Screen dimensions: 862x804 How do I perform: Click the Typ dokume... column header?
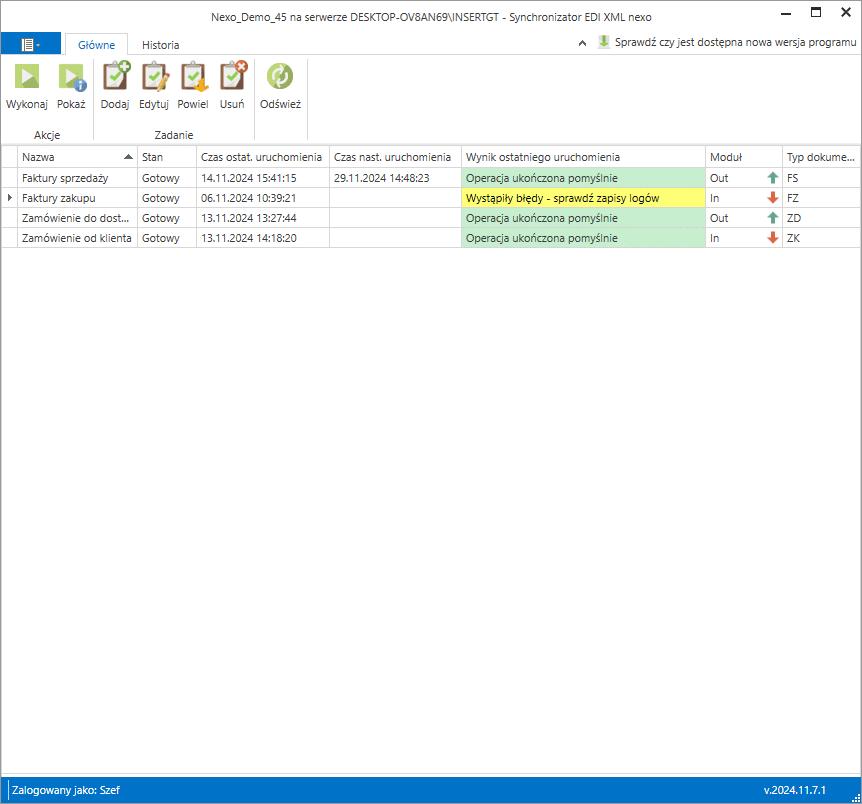pyautogui.click(x=822, y=157)
